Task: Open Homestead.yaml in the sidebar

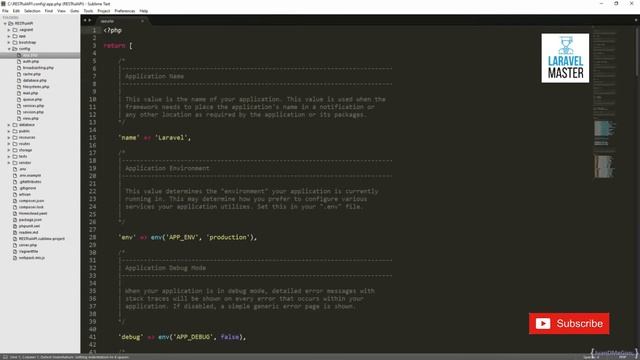Action: click(33, 213)
